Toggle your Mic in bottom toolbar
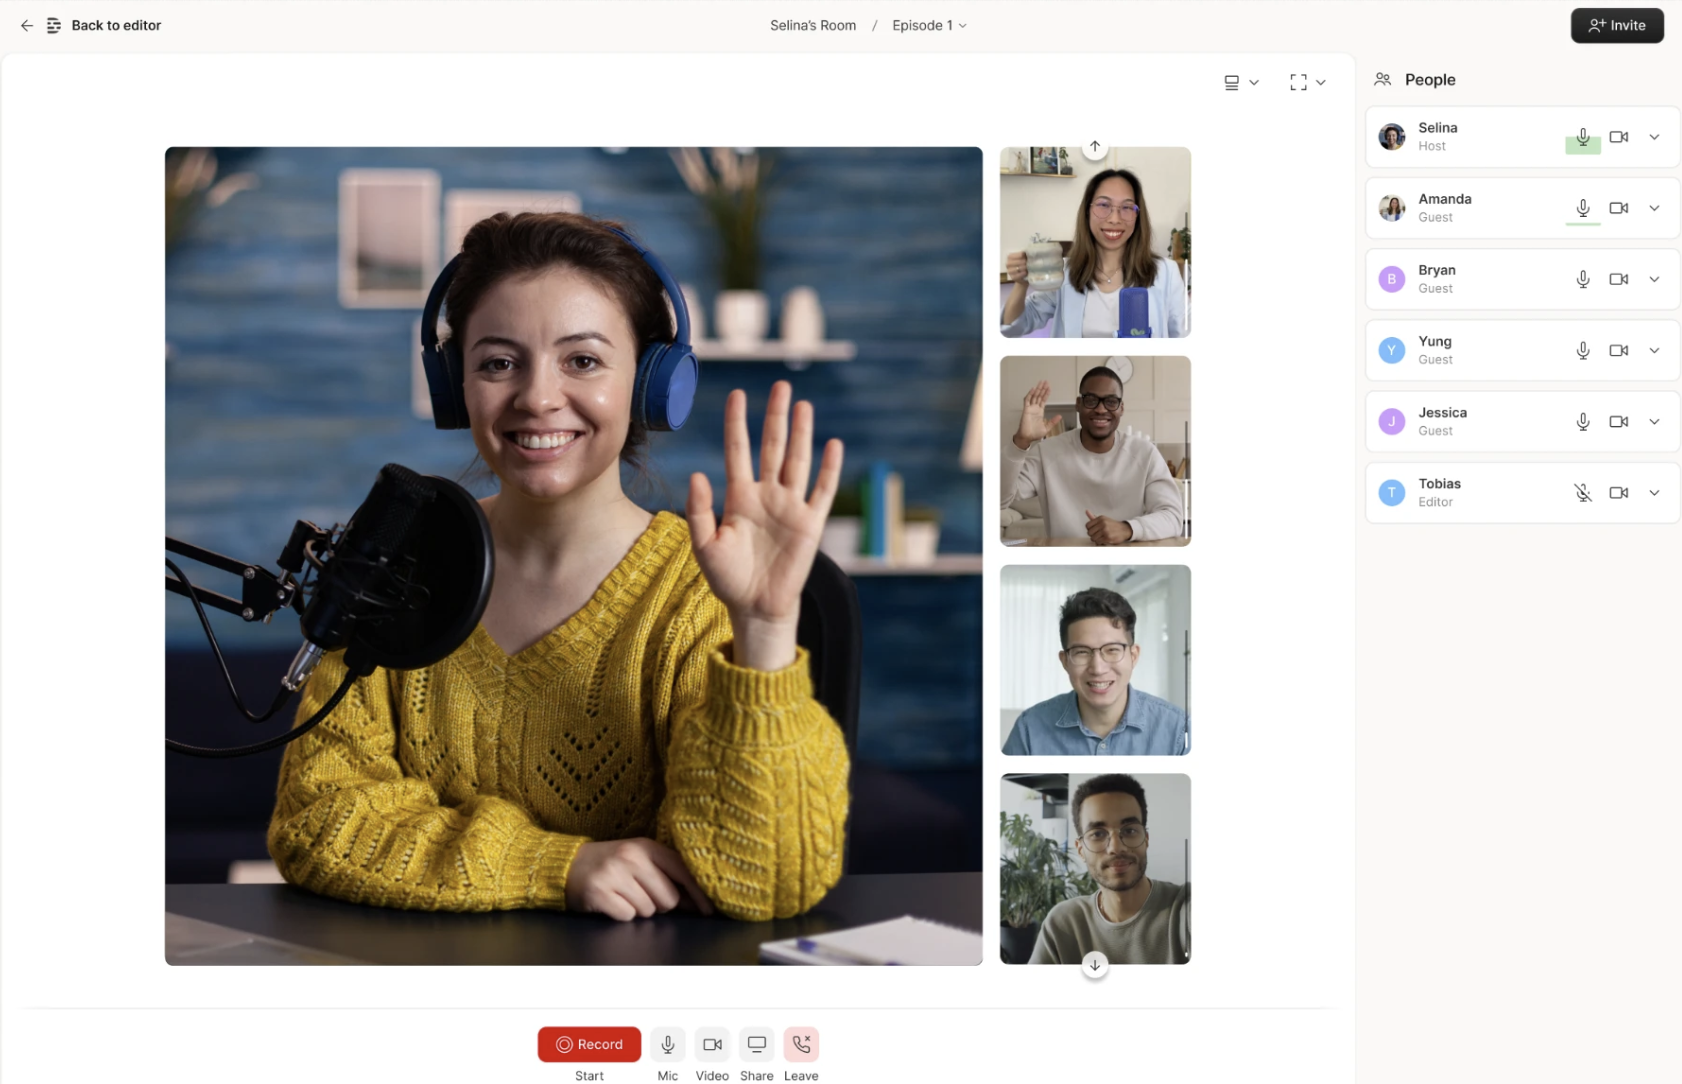Image resolution: width=1682 pixels, height=1084 pixels. tap(667, 1044)
